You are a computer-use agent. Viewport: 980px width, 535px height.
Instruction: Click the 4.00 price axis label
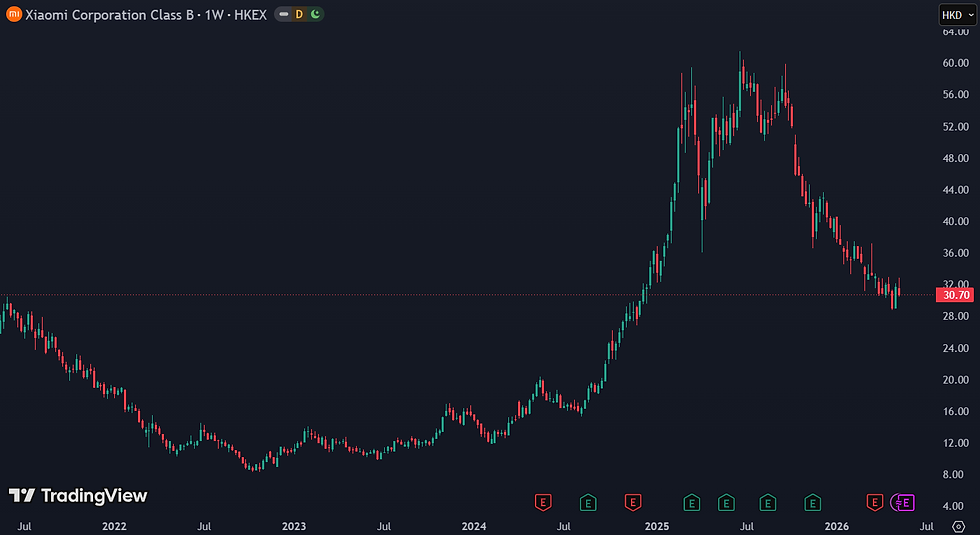[953, 506]
